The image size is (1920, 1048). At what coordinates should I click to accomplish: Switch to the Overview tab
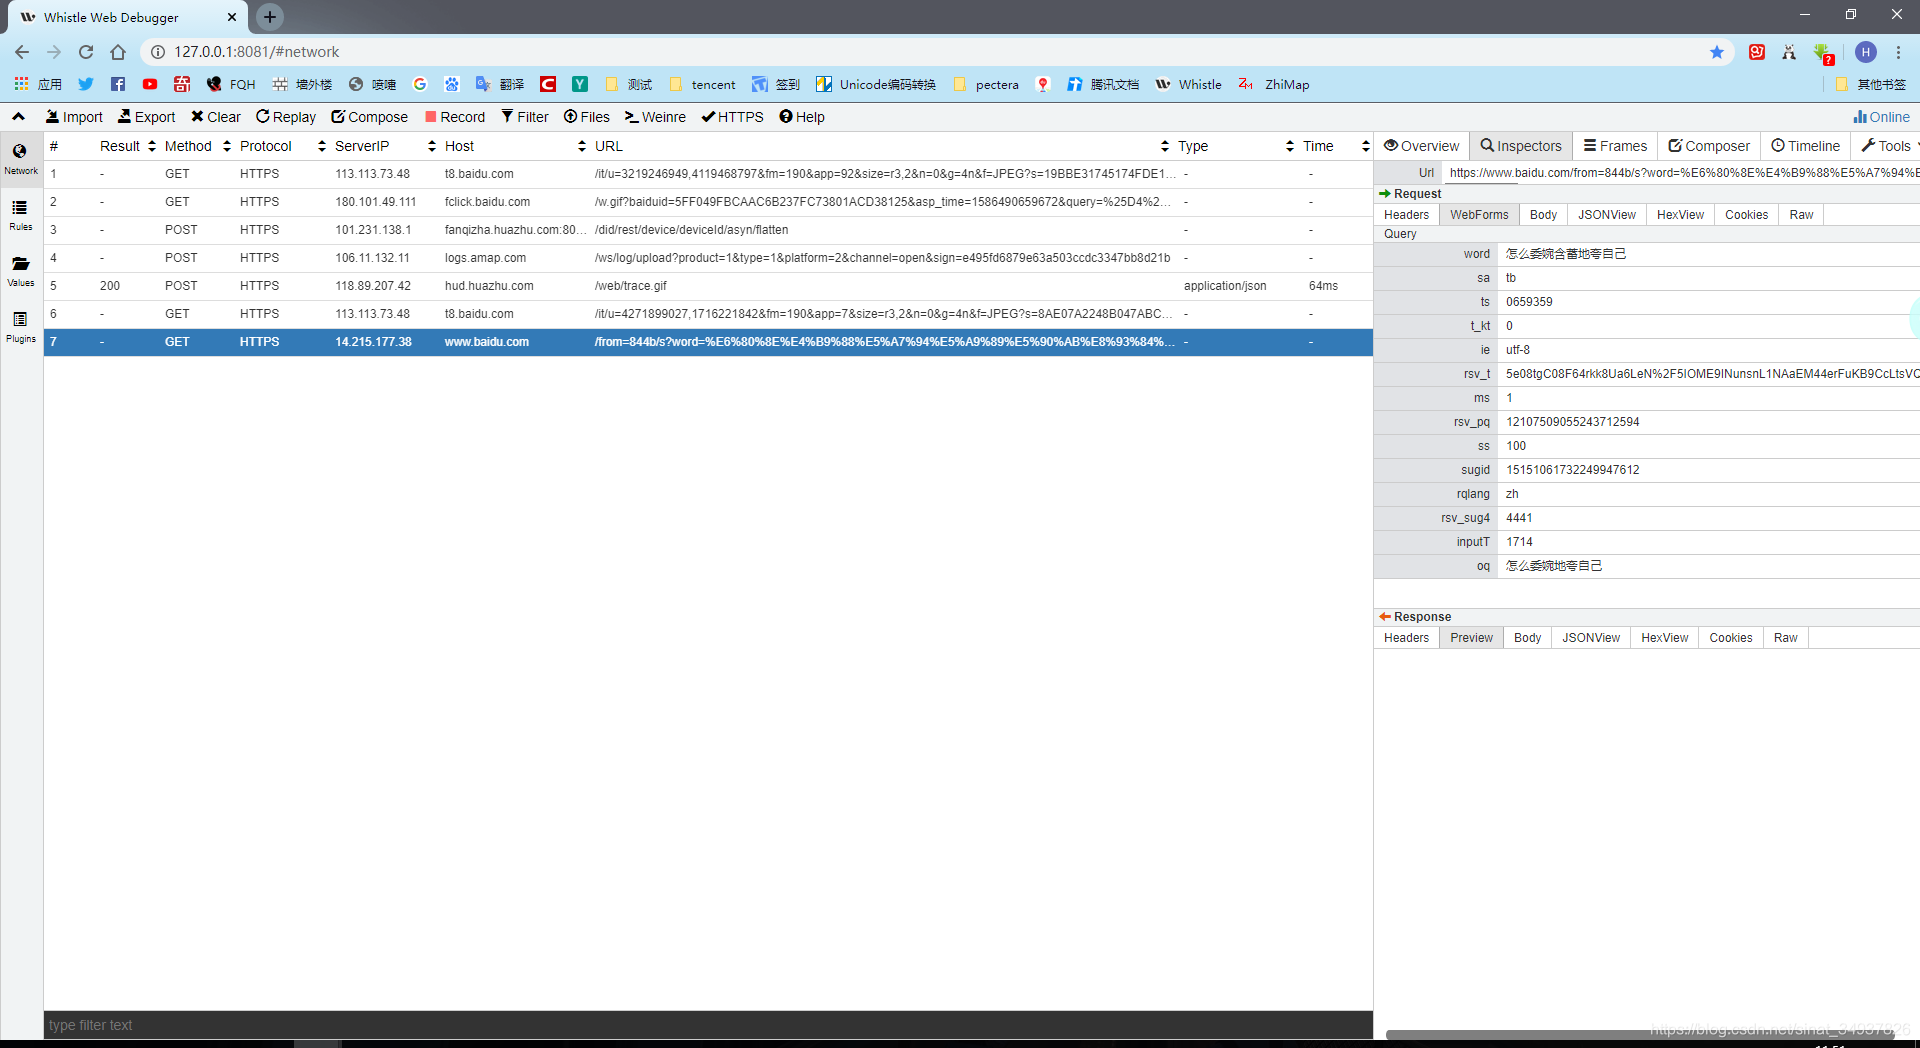pos(1421,146)
